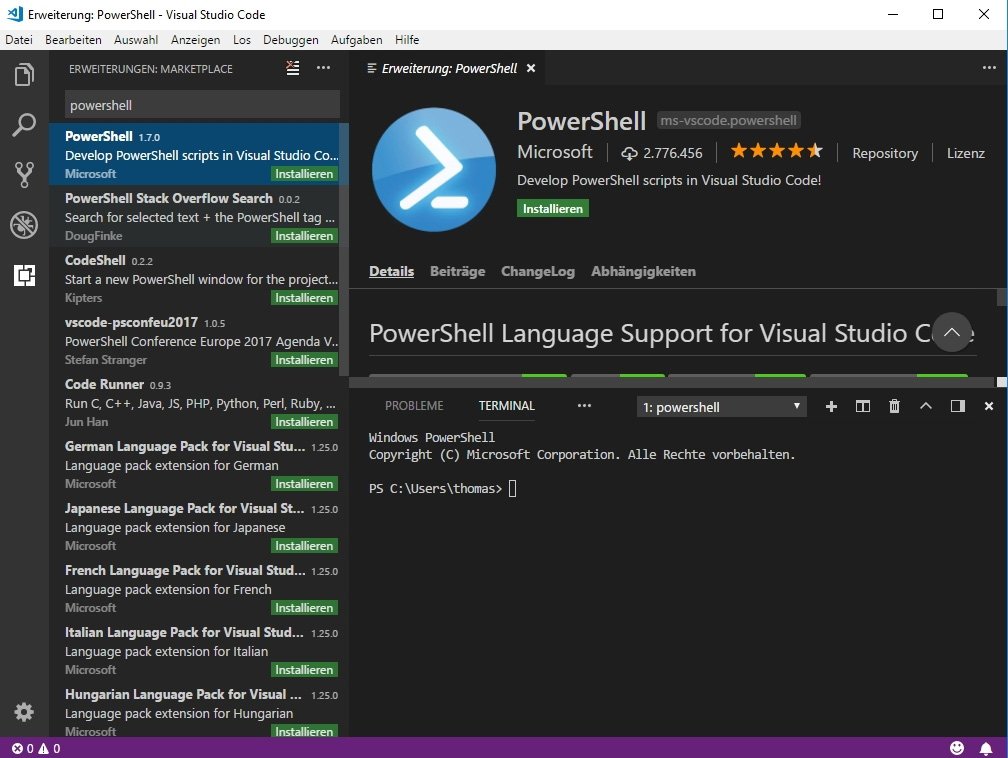The height and width of the screenshot is (758, 1008).
Task: Split the terminal with the split icon
Action: point(862,406)
